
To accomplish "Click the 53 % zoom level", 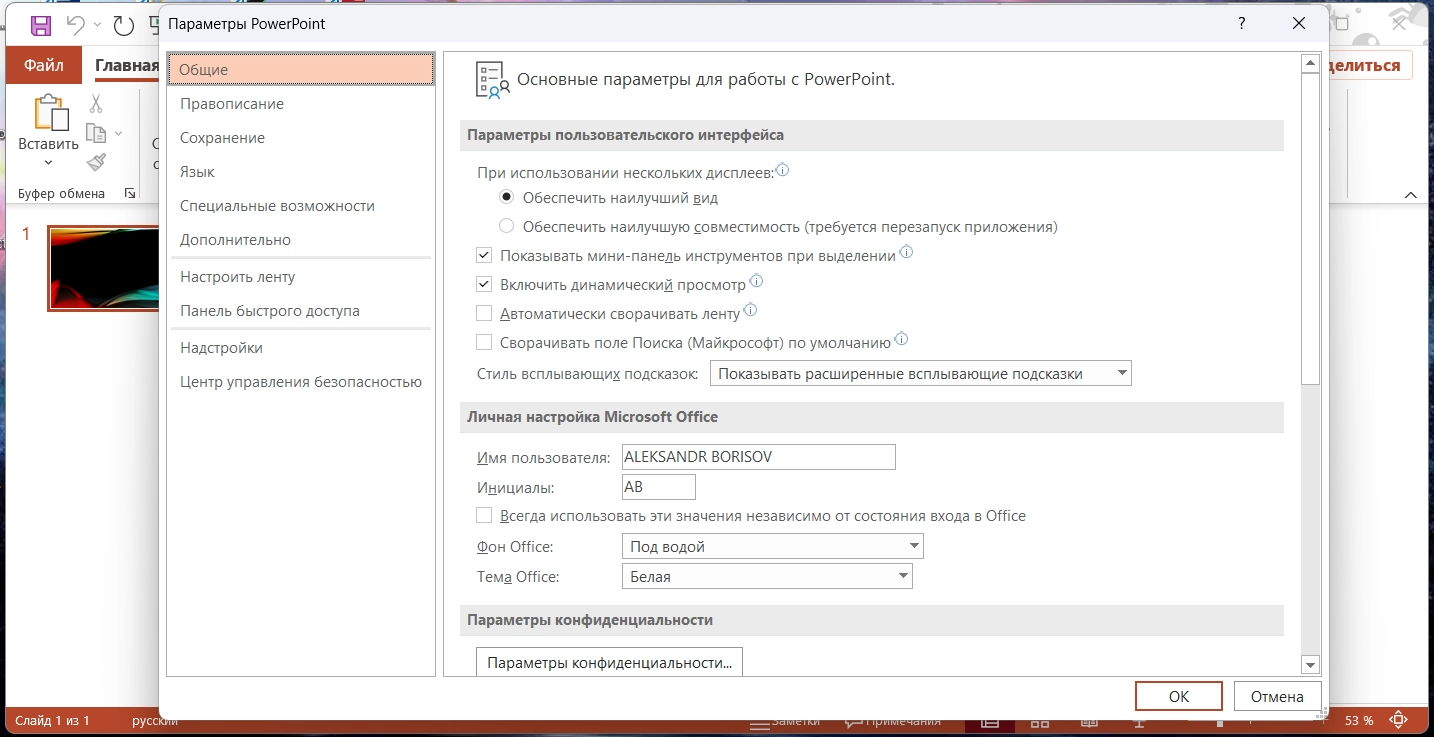I will 1359,721.
